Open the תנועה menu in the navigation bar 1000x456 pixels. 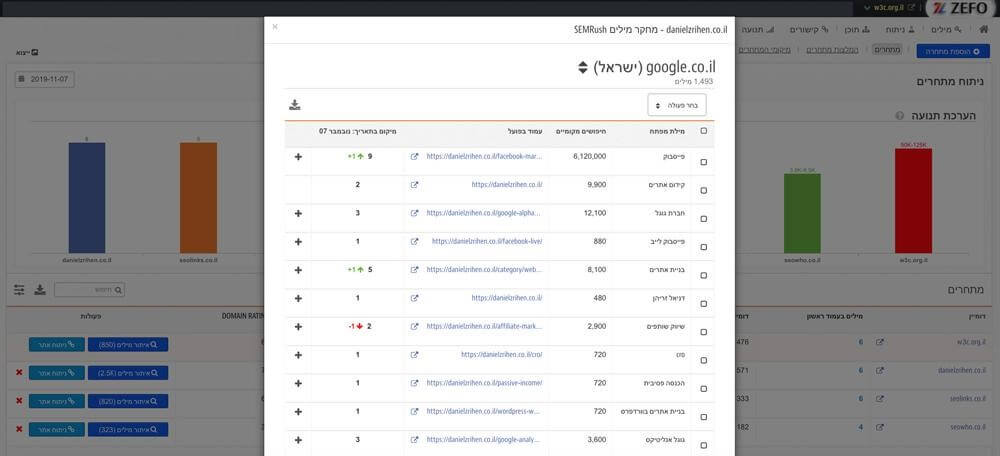(758, 30)
